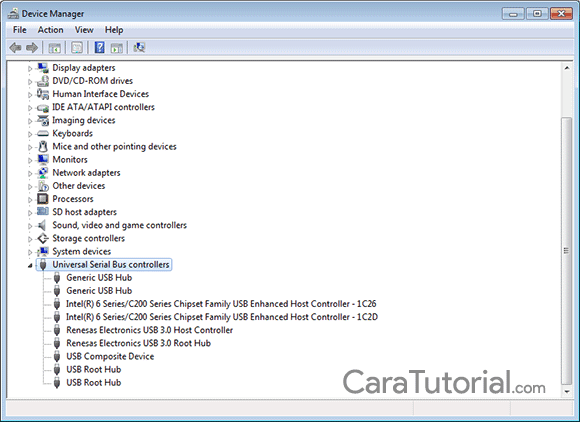Click the Storage controllers icon
580x422 pixels.
[43, 239]
